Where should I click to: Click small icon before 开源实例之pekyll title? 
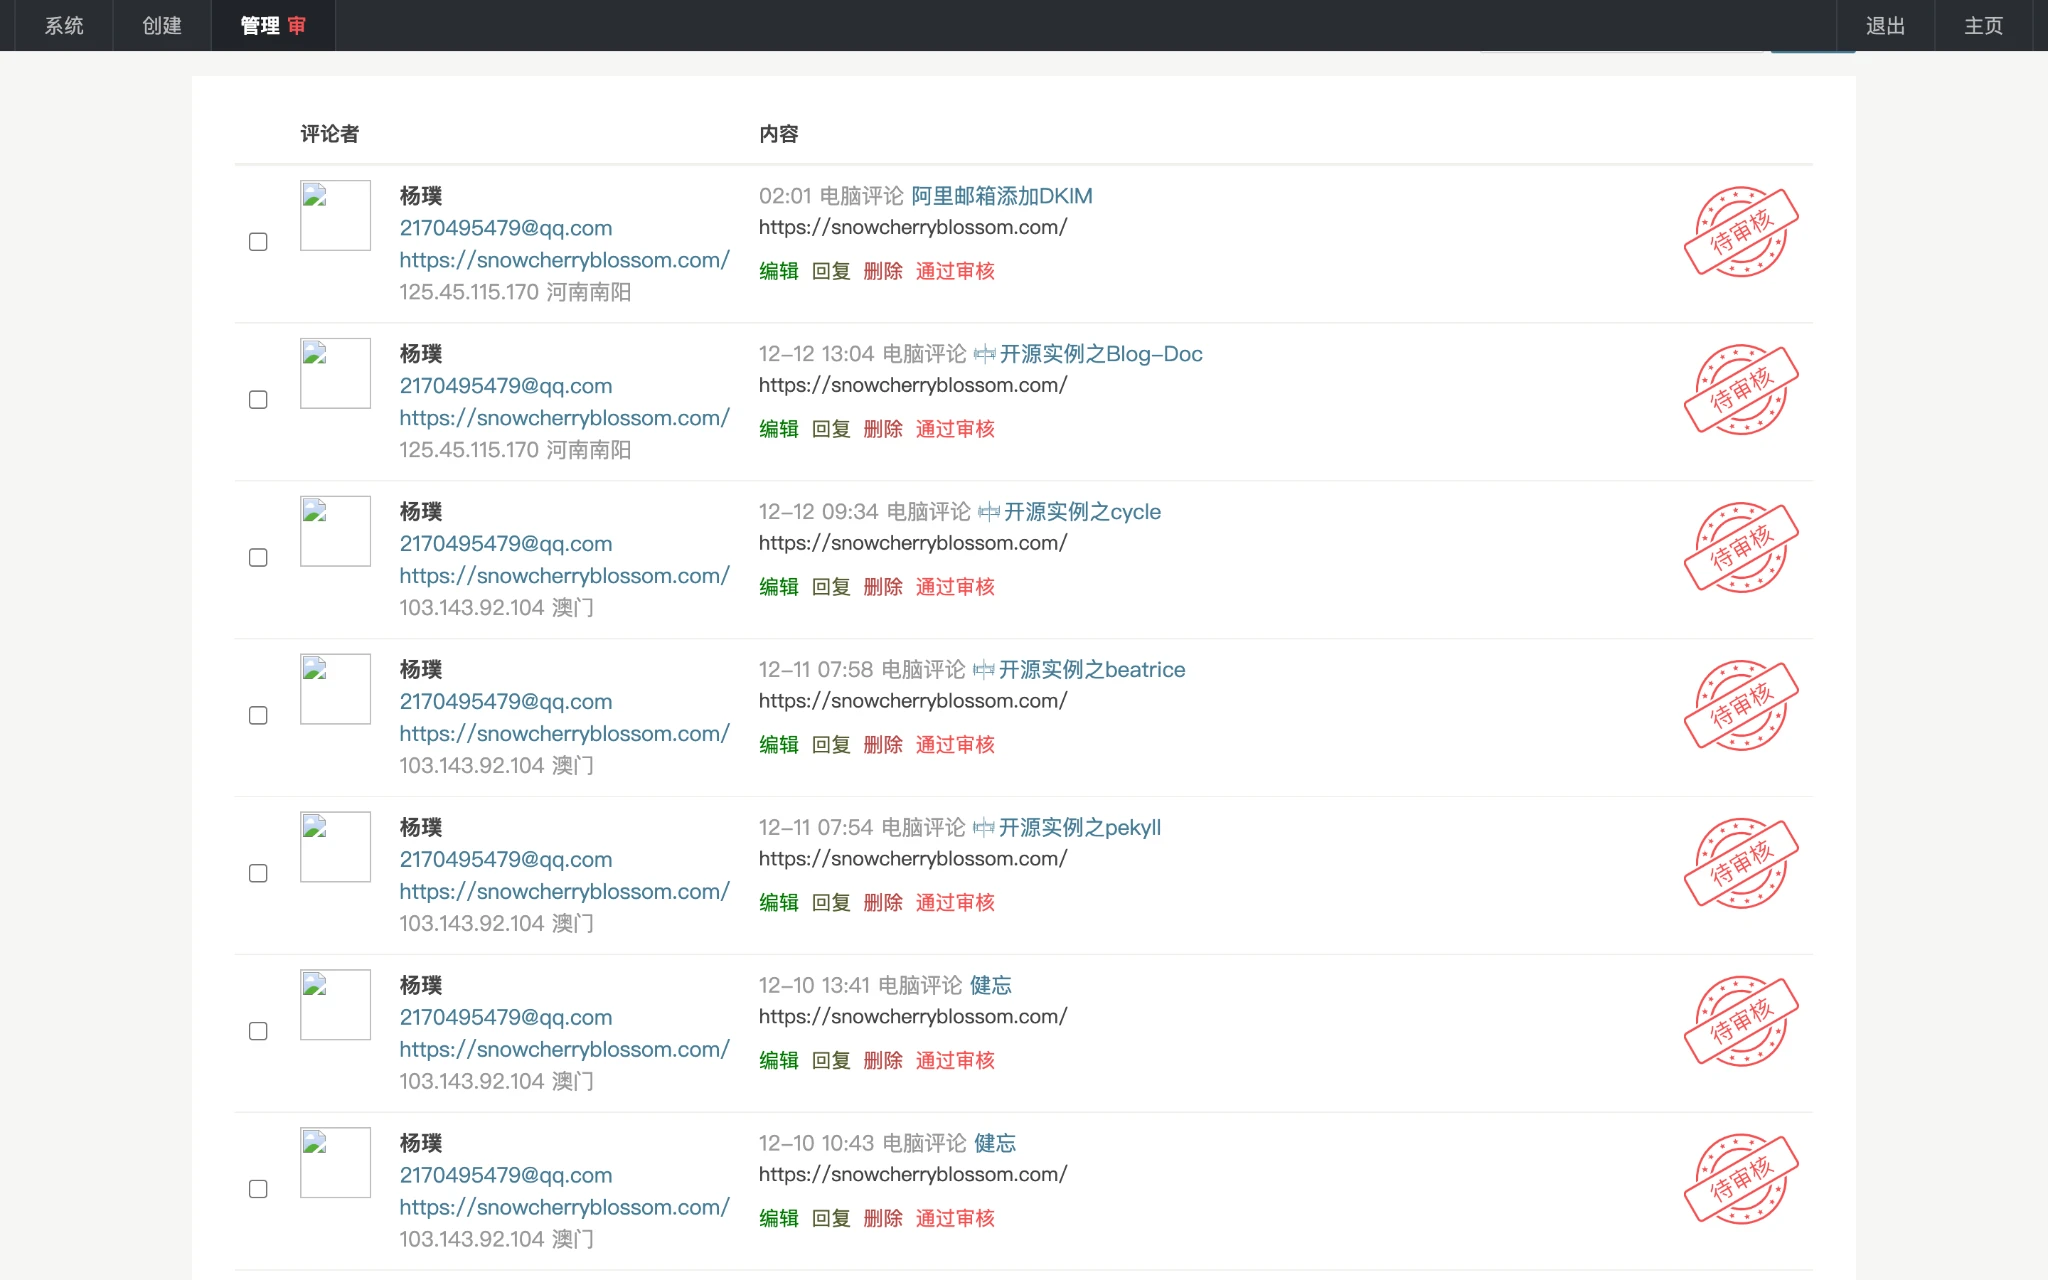tap(983, 828)
